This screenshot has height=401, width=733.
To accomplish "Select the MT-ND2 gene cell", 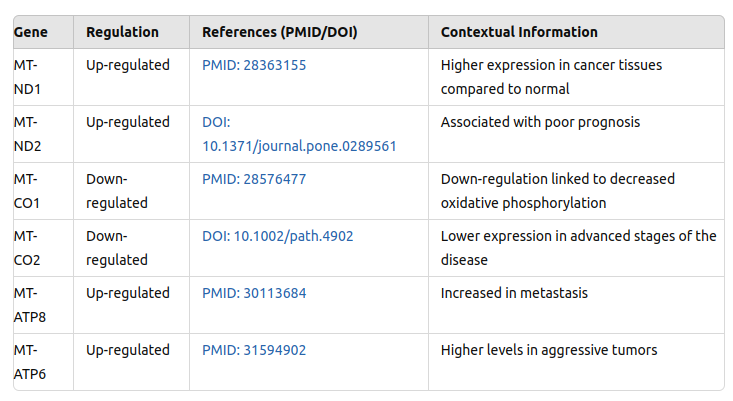I will (x=26, y=134).
